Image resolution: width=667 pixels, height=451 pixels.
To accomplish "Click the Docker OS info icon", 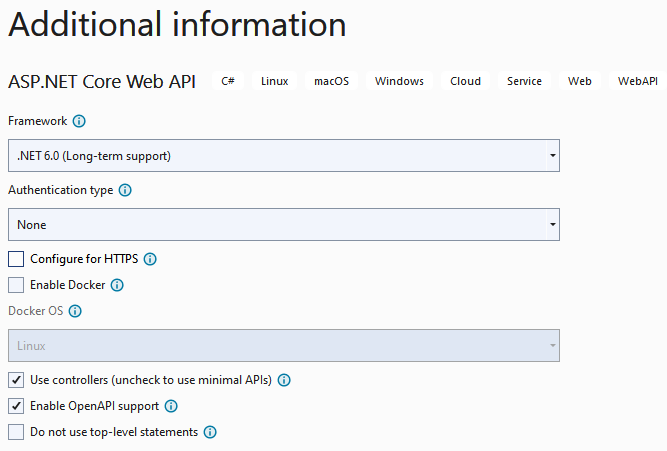I will pos(75,311).
